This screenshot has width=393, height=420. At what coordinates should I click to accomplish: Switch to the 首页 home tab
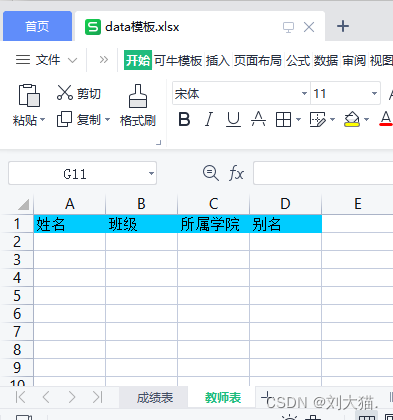[x=37, y=26]
